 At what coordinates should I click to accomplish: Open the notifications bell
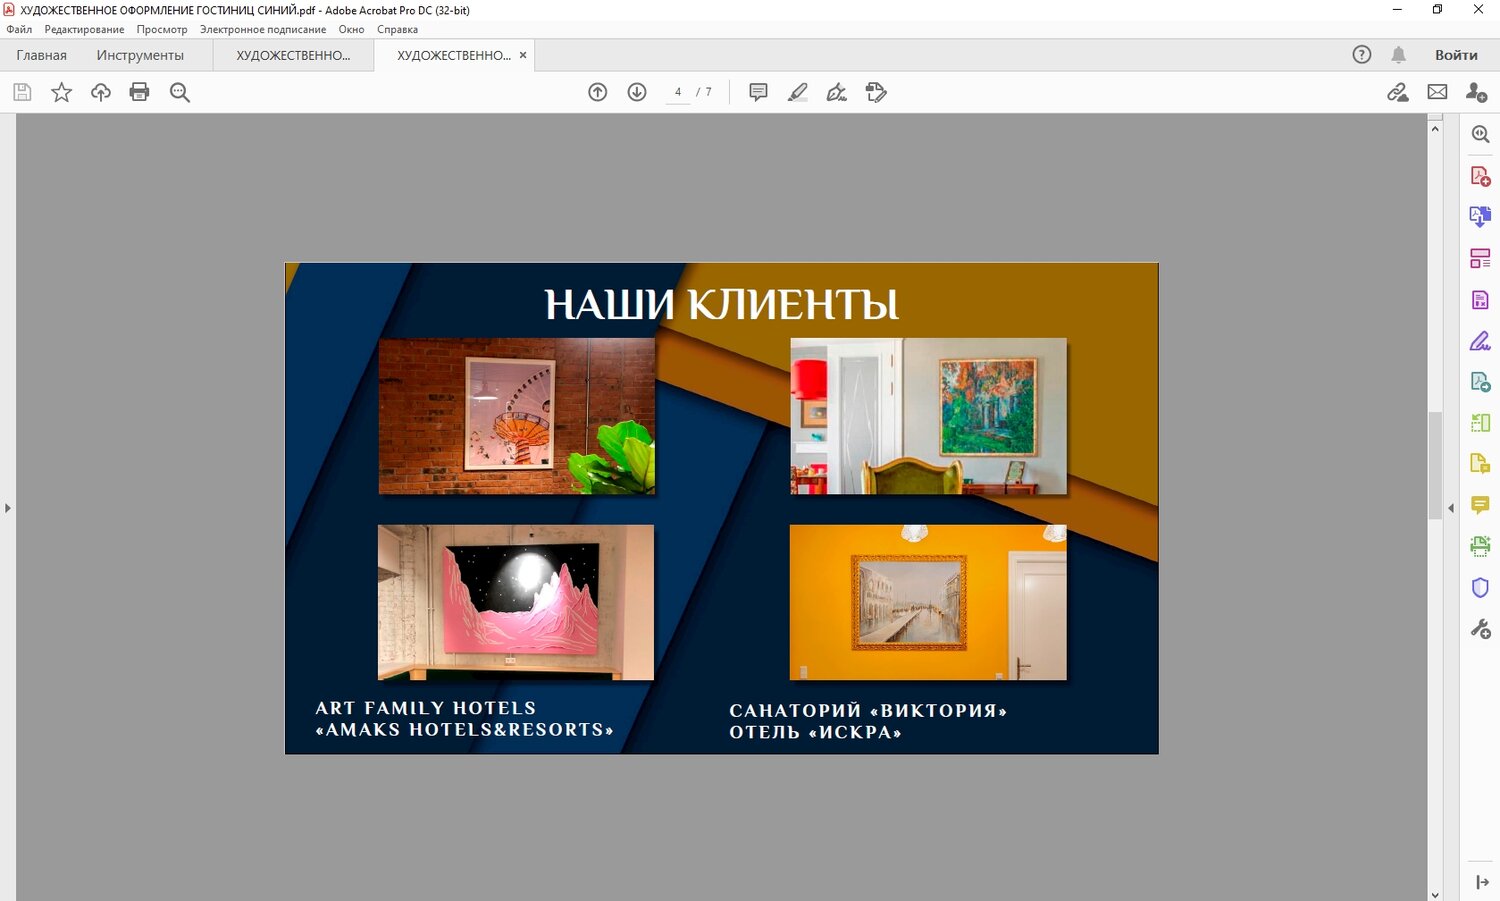1398,55
